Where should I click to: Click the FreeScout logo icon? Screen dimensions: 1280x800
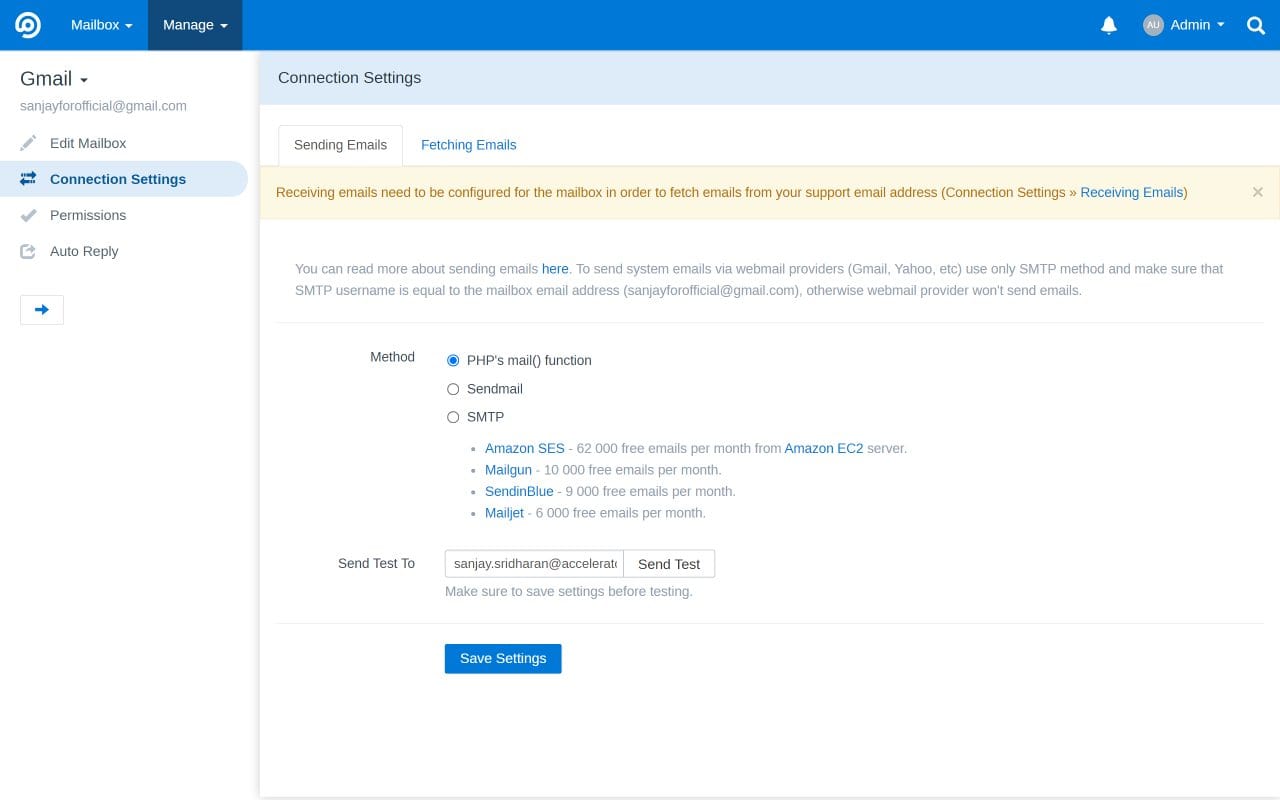click(x=25, y=24)
